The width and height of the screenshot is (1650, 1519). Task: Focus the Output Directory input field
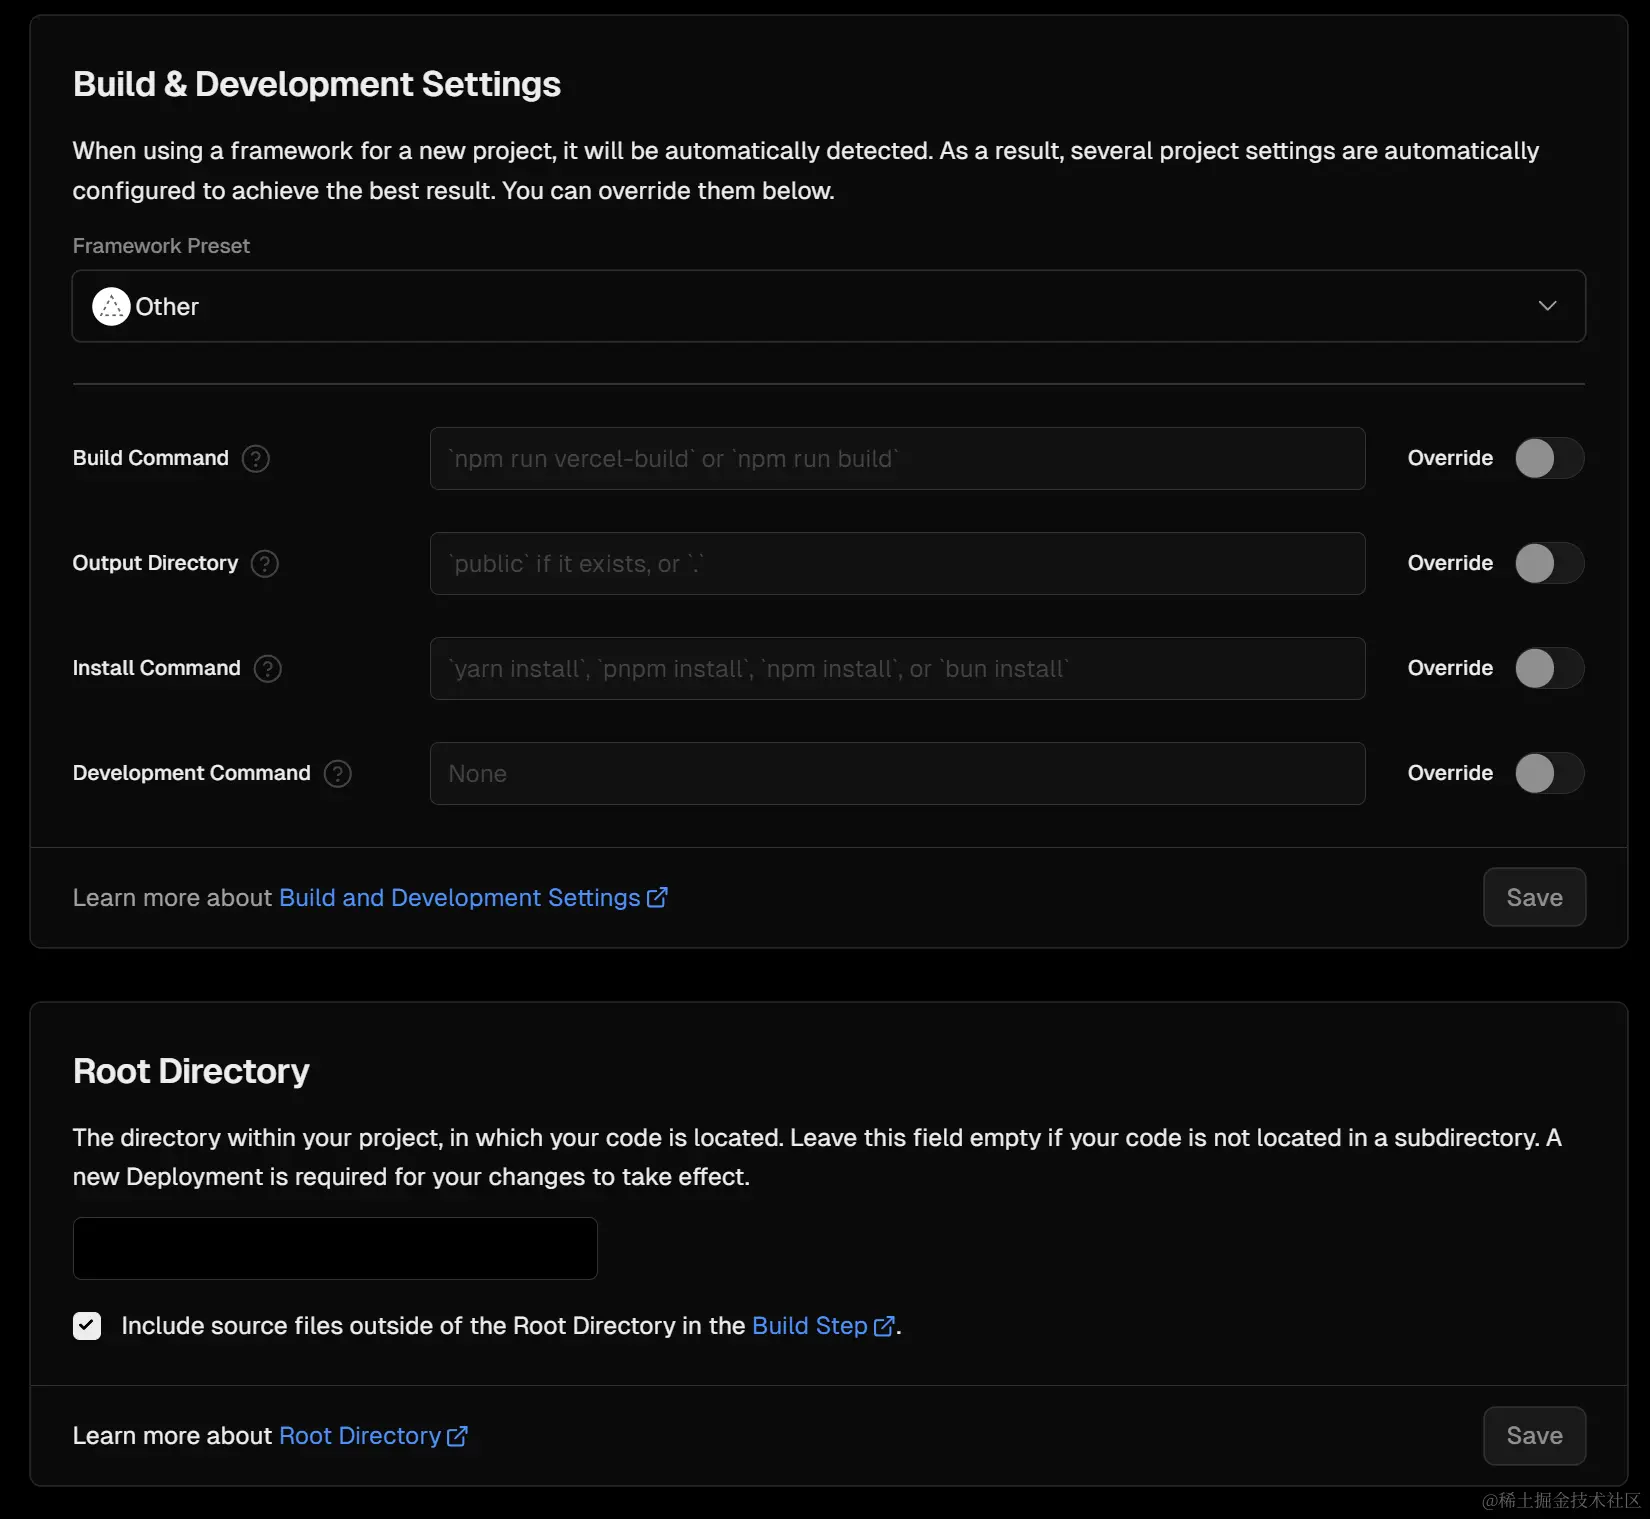[x=897, y=564]
